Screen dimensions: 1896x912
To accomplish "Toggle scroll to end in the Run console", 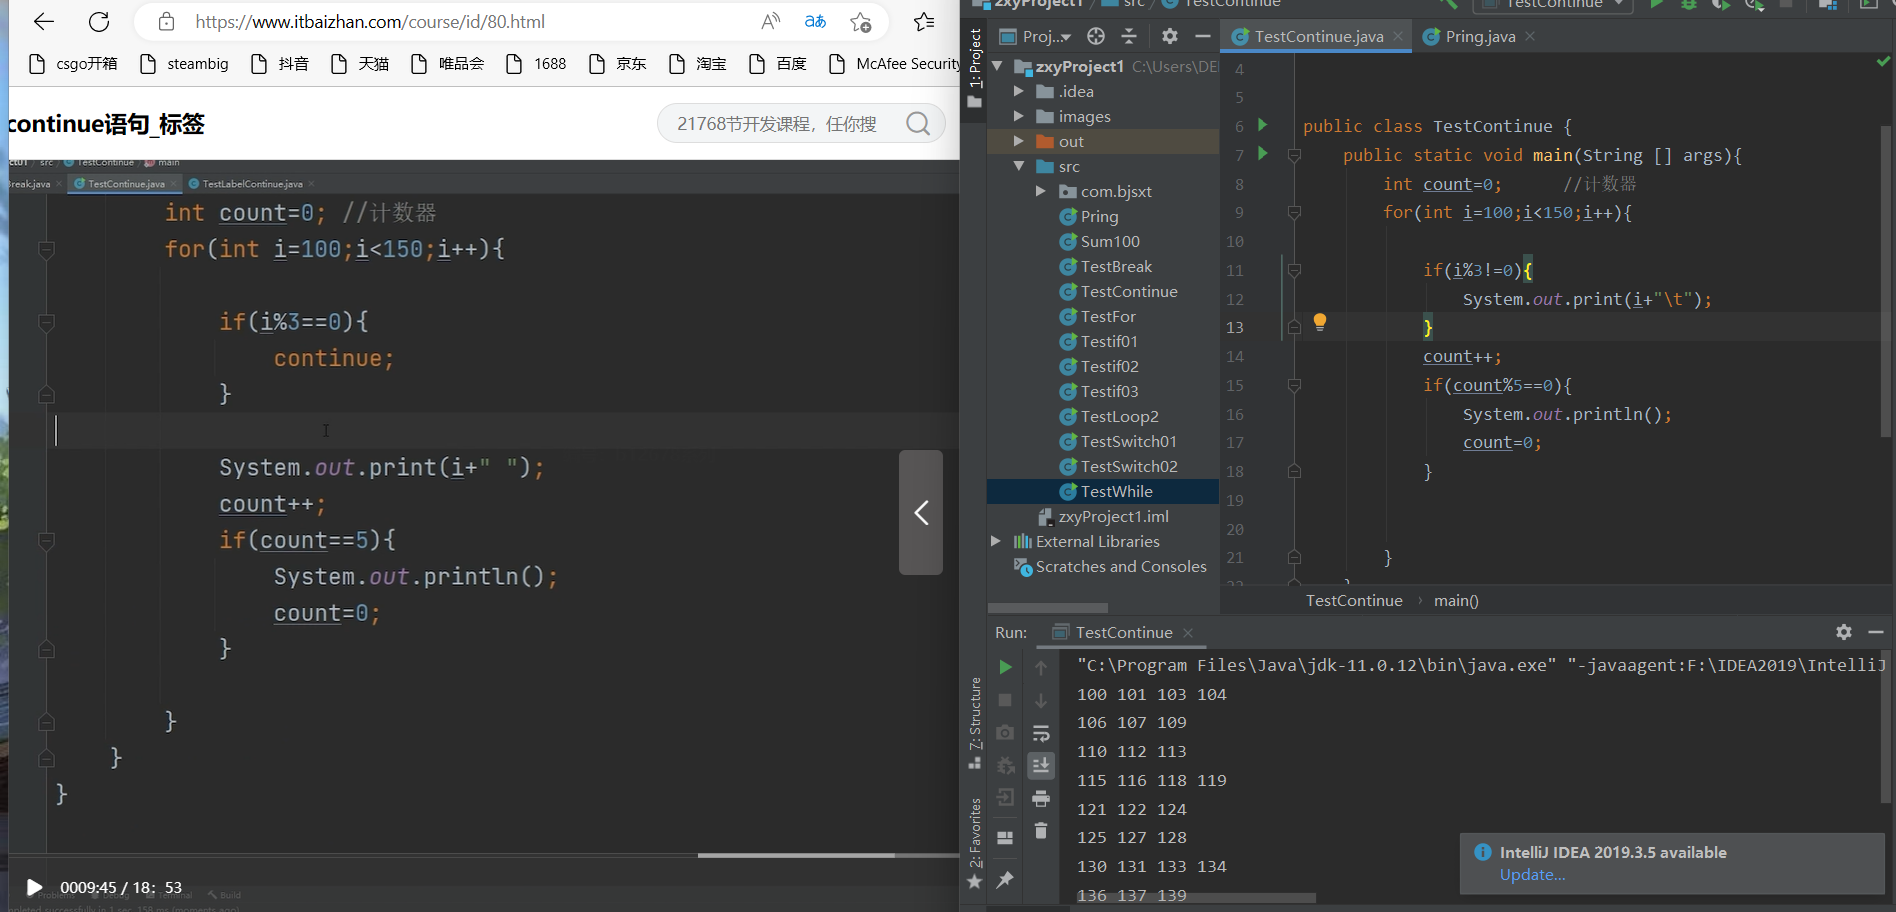I will (x=1041, y=766).
